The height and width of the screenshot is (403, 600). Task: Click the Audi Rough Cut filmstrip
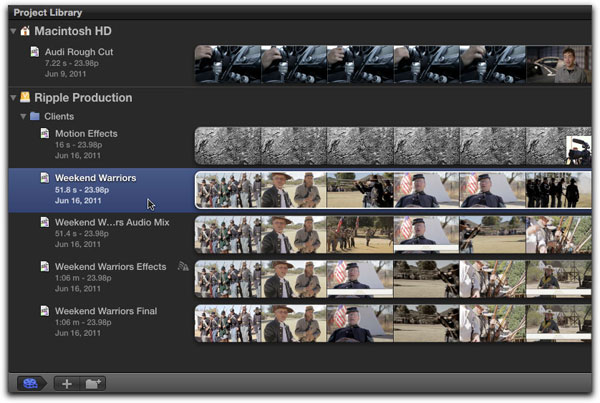393,64
